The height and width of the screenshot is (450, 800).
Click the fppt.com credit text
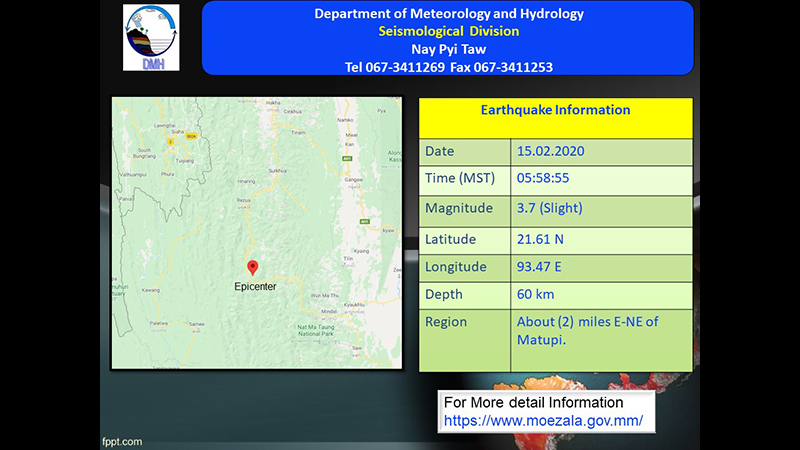click(x=122, y=442)
